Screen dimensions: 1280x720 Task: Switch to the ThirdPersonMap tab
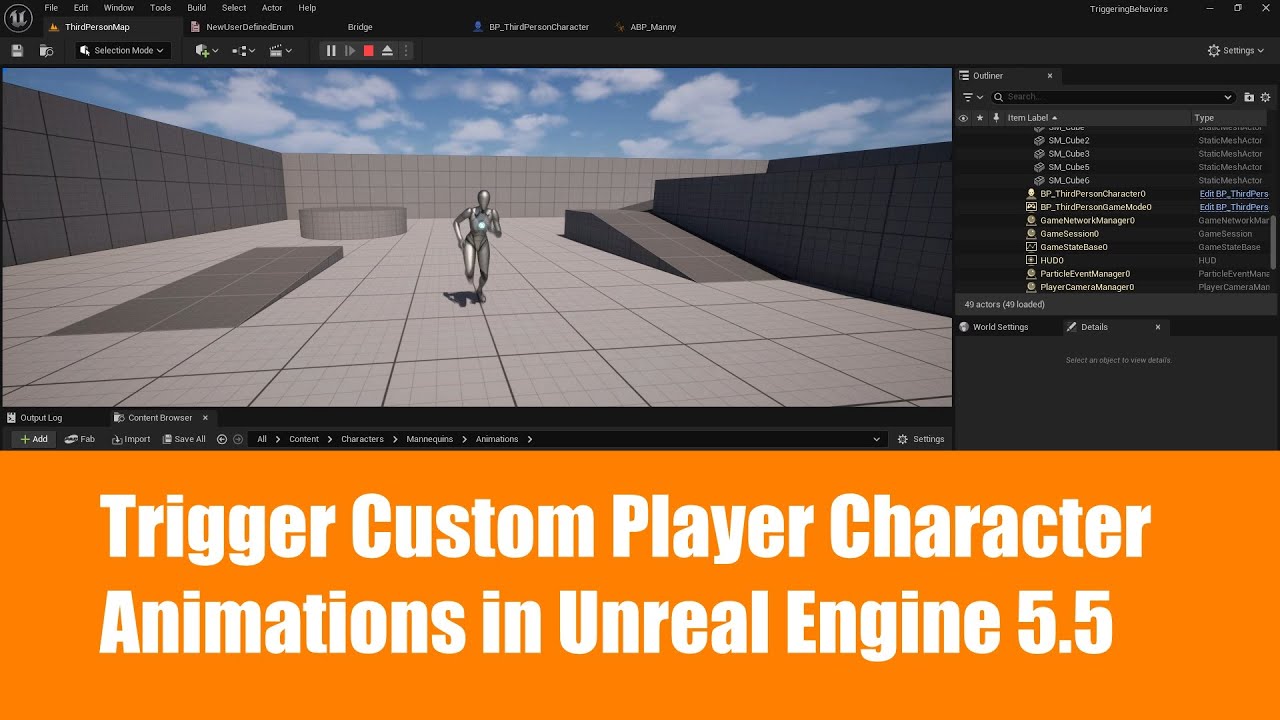(97, 27)
